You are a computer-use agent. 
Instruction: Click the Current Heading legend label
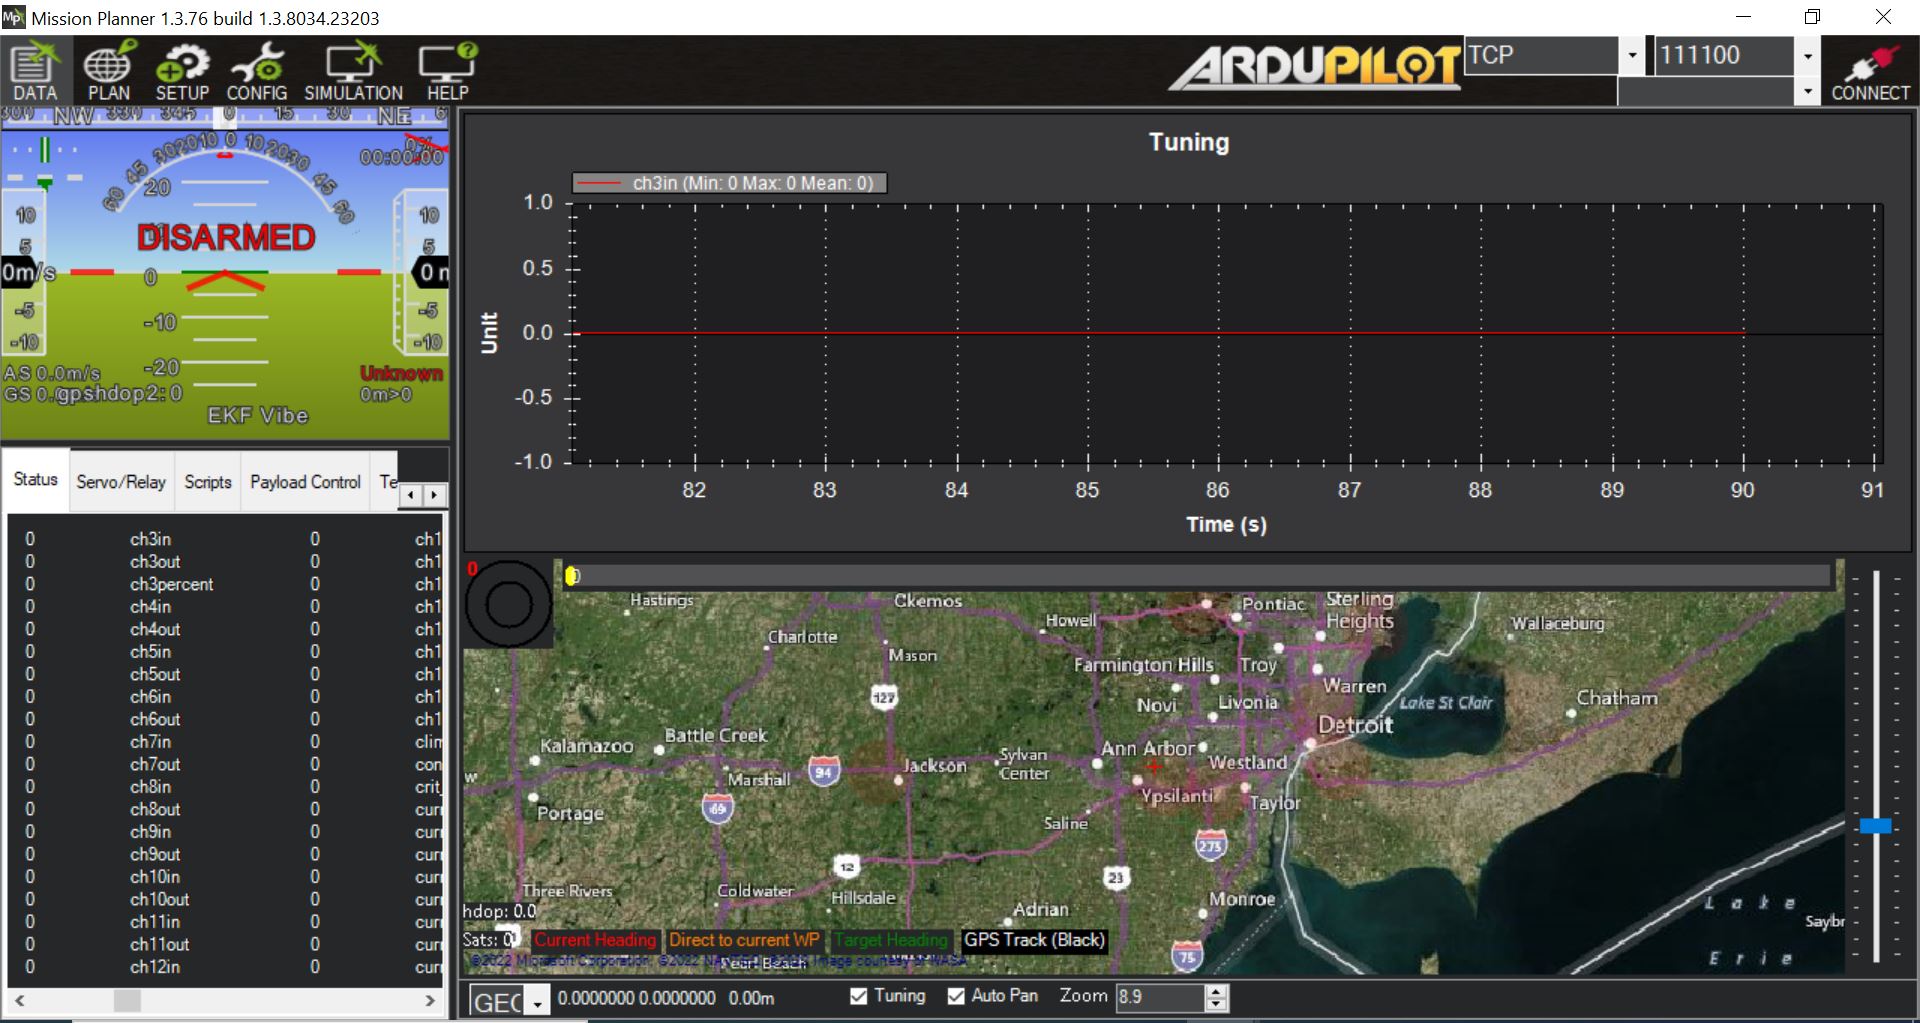pos(595,940)
